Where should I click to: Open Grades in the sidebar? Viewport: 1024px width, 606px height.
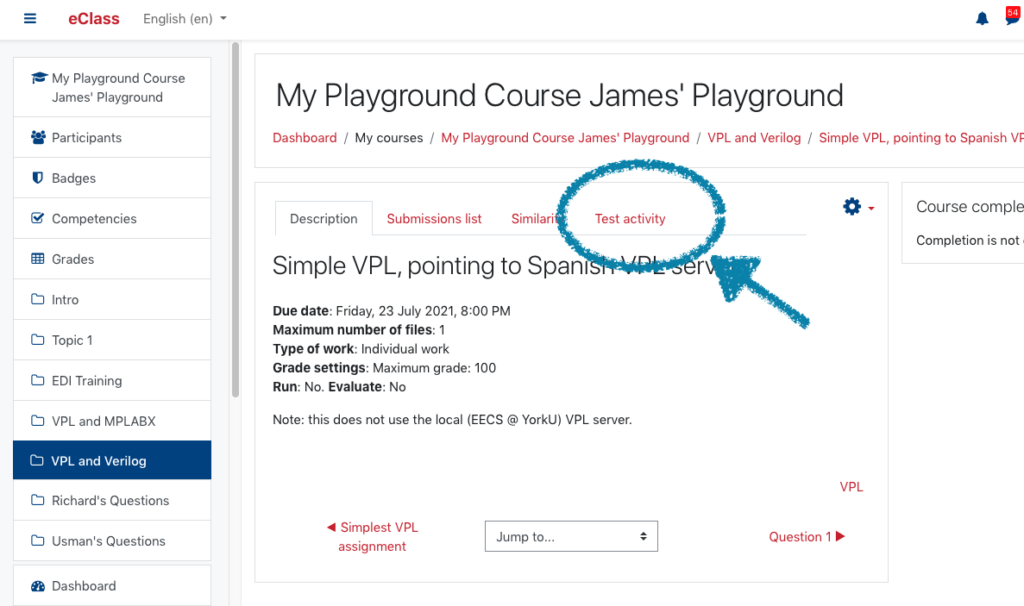pos(112,259)
